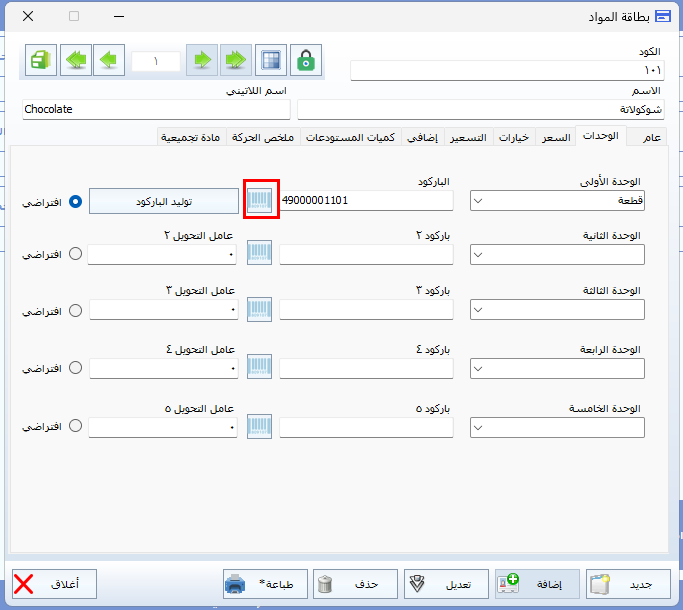Click the green stacked cards icon

pyautogui.click(x=40, y=60)
